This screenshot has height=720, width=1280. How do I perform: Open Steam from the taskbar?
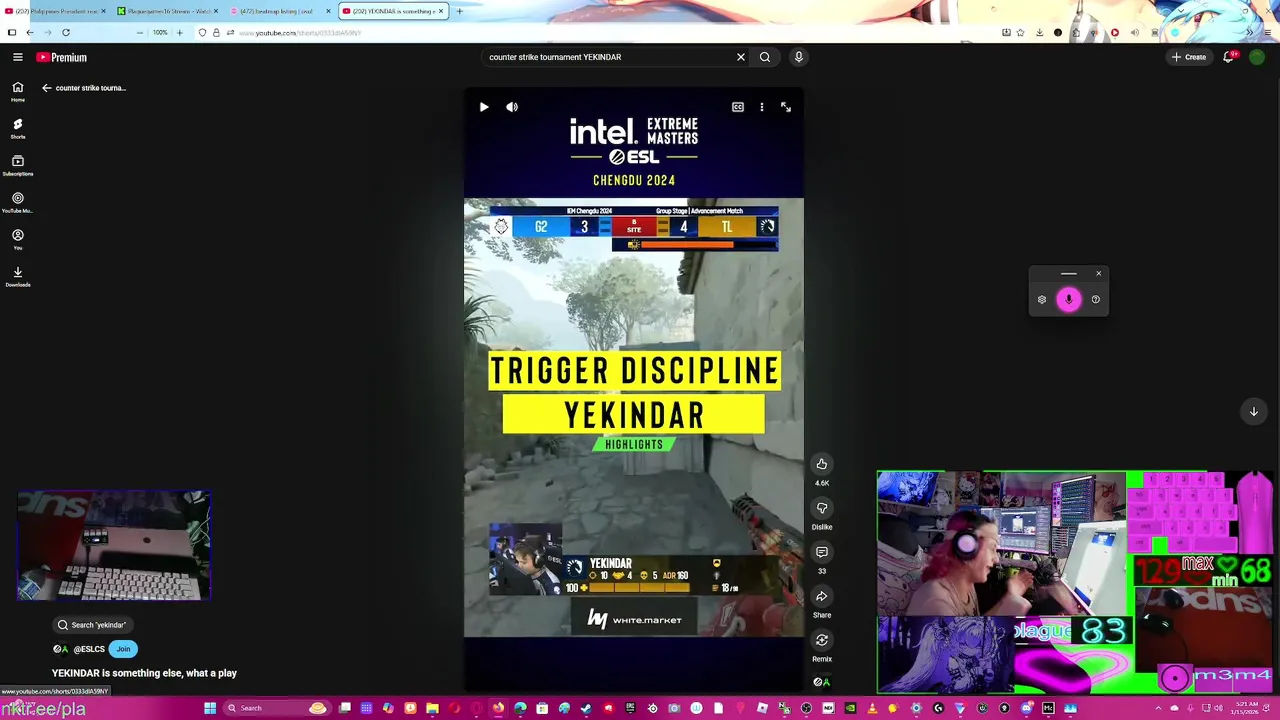click(586, 708)
